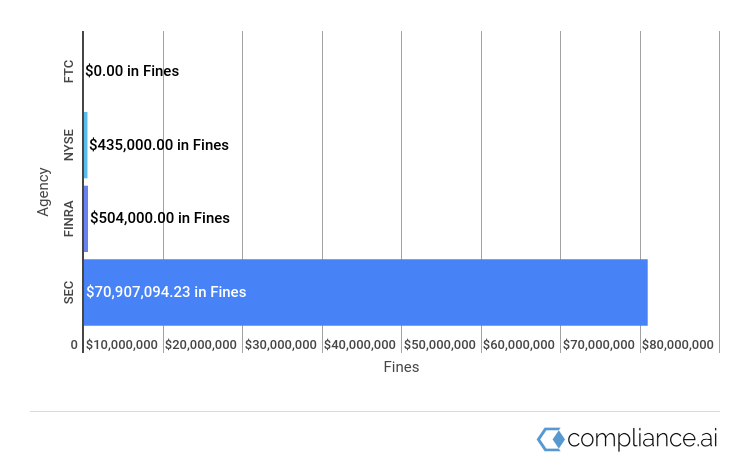Click the $10,000,000 tick label
The height and width of the screenshot is (468, 750).
(x=121, y=345)
